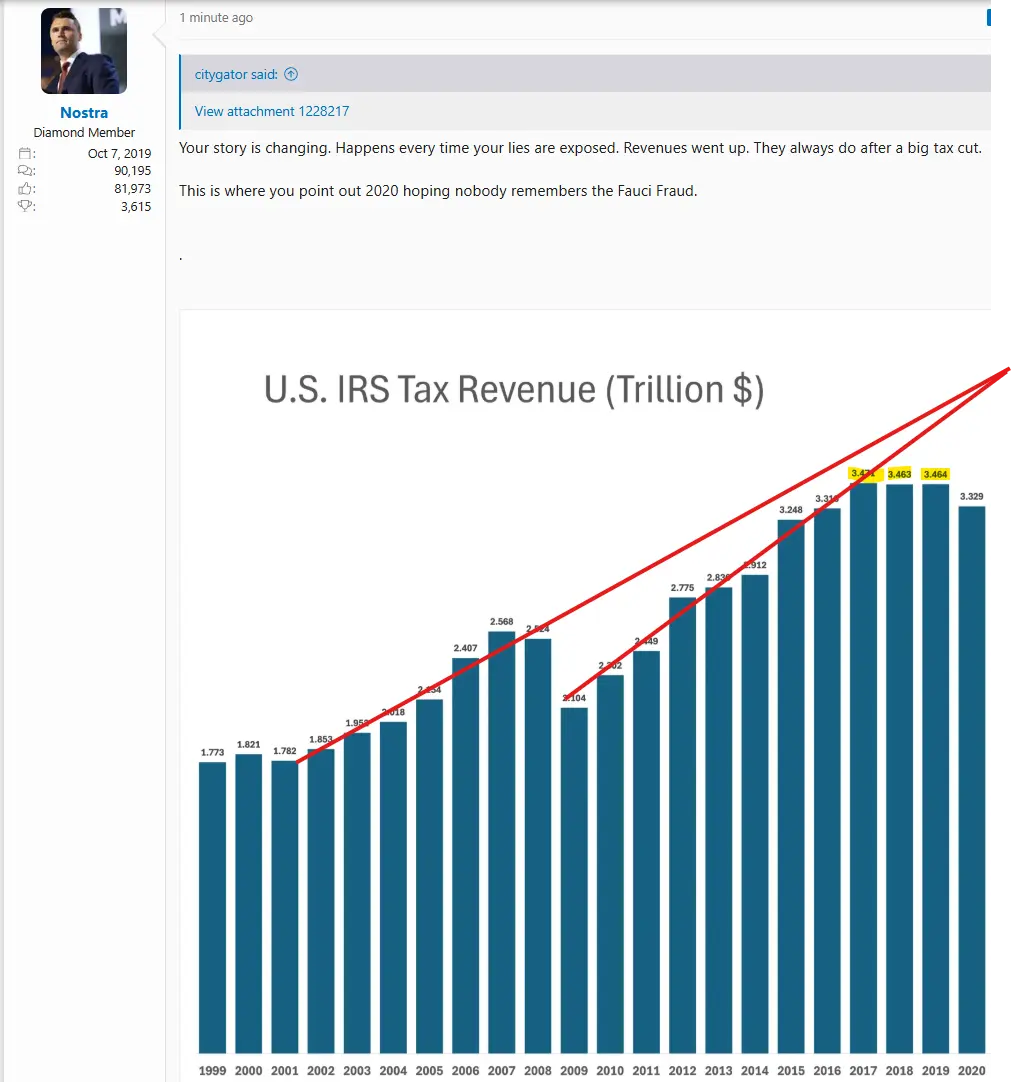This screenshot has height=1082, width=1011.
Task: Click the 3,615 trophy points number
Action: 135,206
